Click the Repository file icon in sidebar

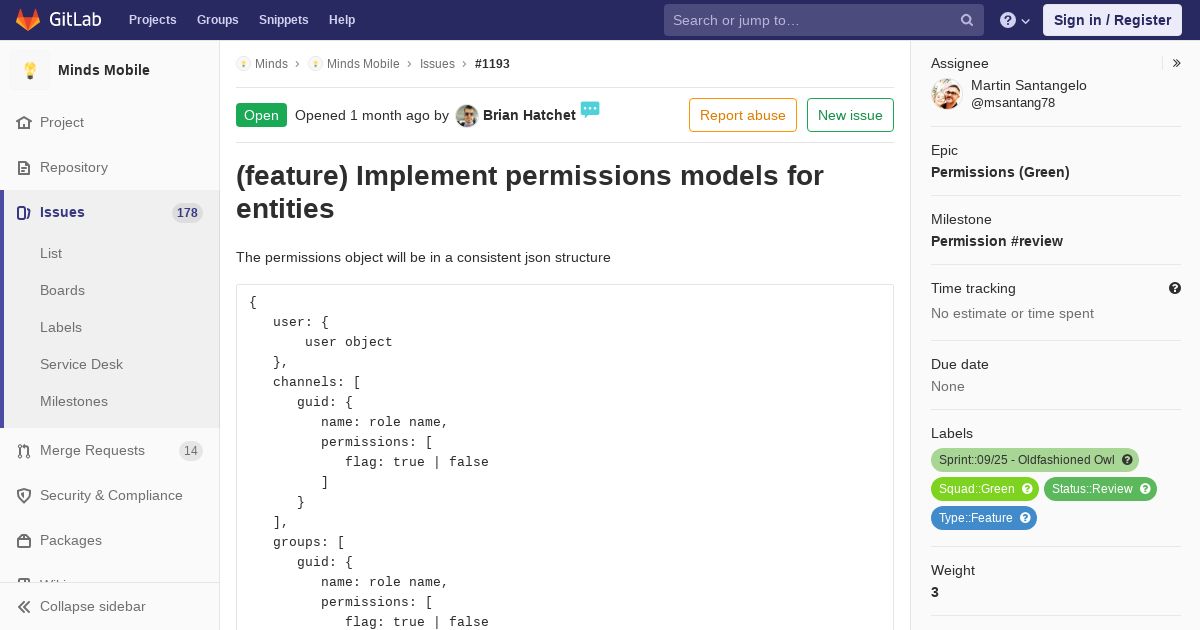pos(24,167)
